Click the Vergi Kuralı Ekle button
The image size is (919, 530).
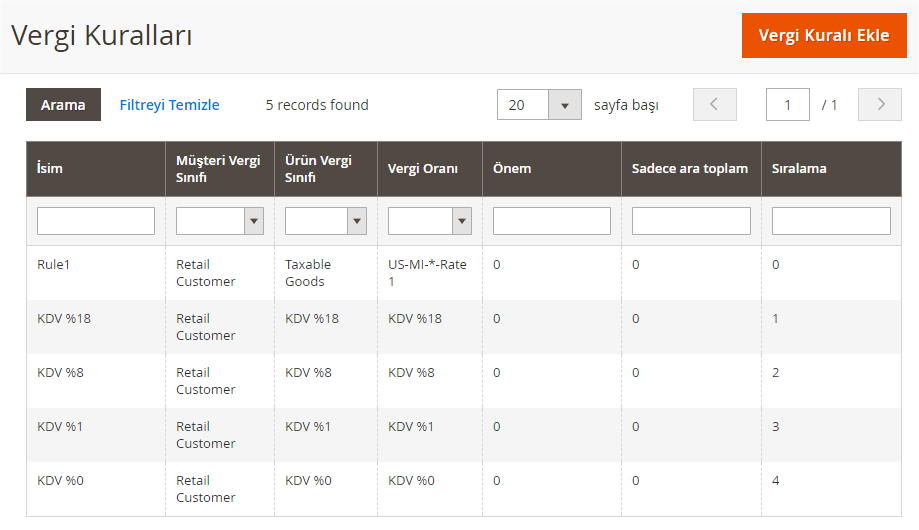823,36
